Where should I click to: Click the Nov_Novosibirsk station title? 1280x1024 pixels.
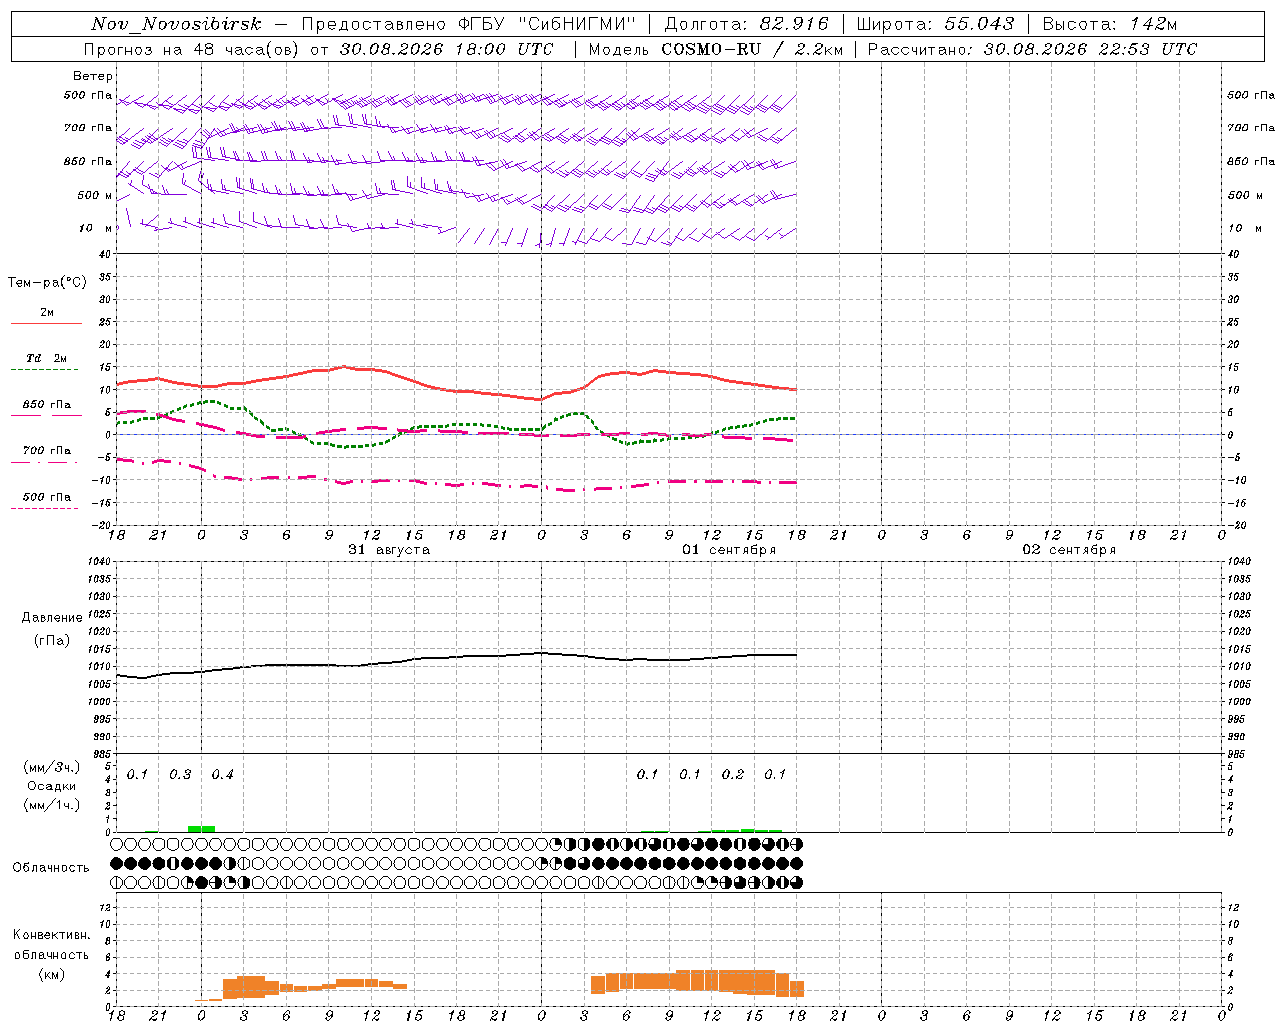176,24
